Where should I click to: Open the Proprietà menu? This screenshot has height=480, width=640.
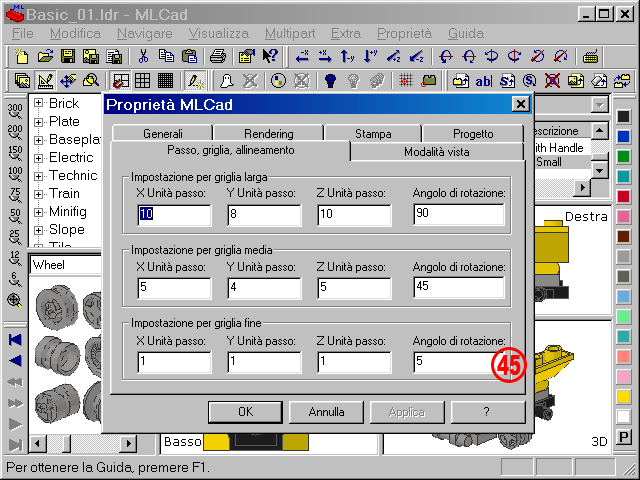point(404,33)
